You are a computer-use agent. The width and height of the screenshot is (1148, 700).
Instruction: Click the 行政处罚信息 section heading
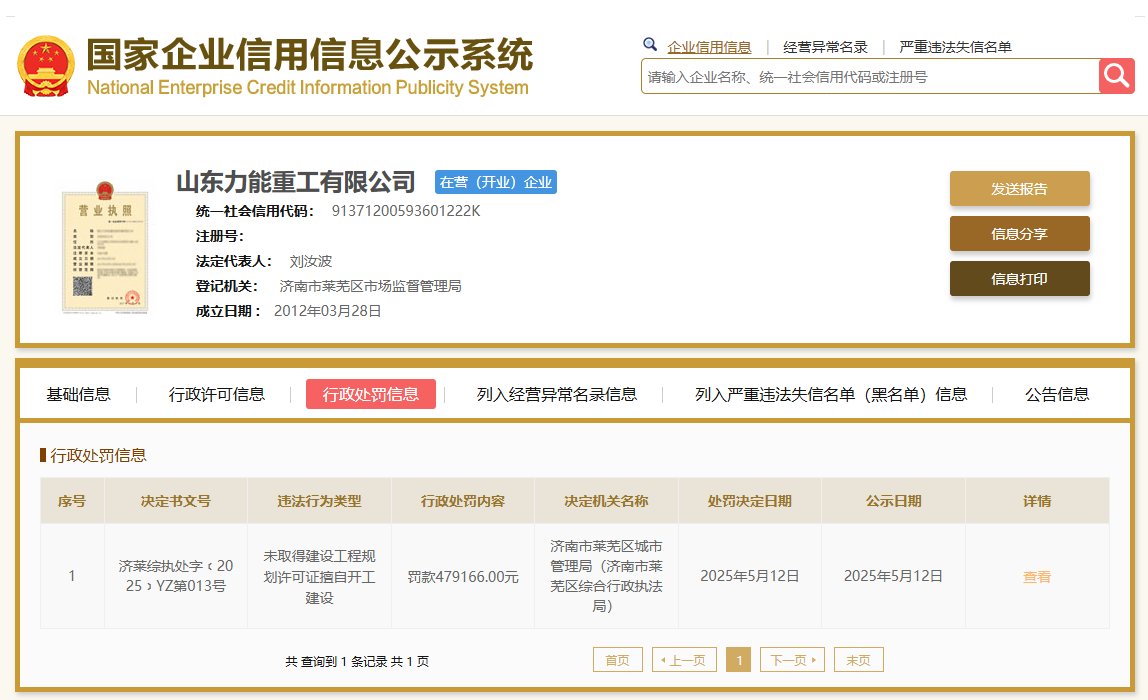pos(98,455)
